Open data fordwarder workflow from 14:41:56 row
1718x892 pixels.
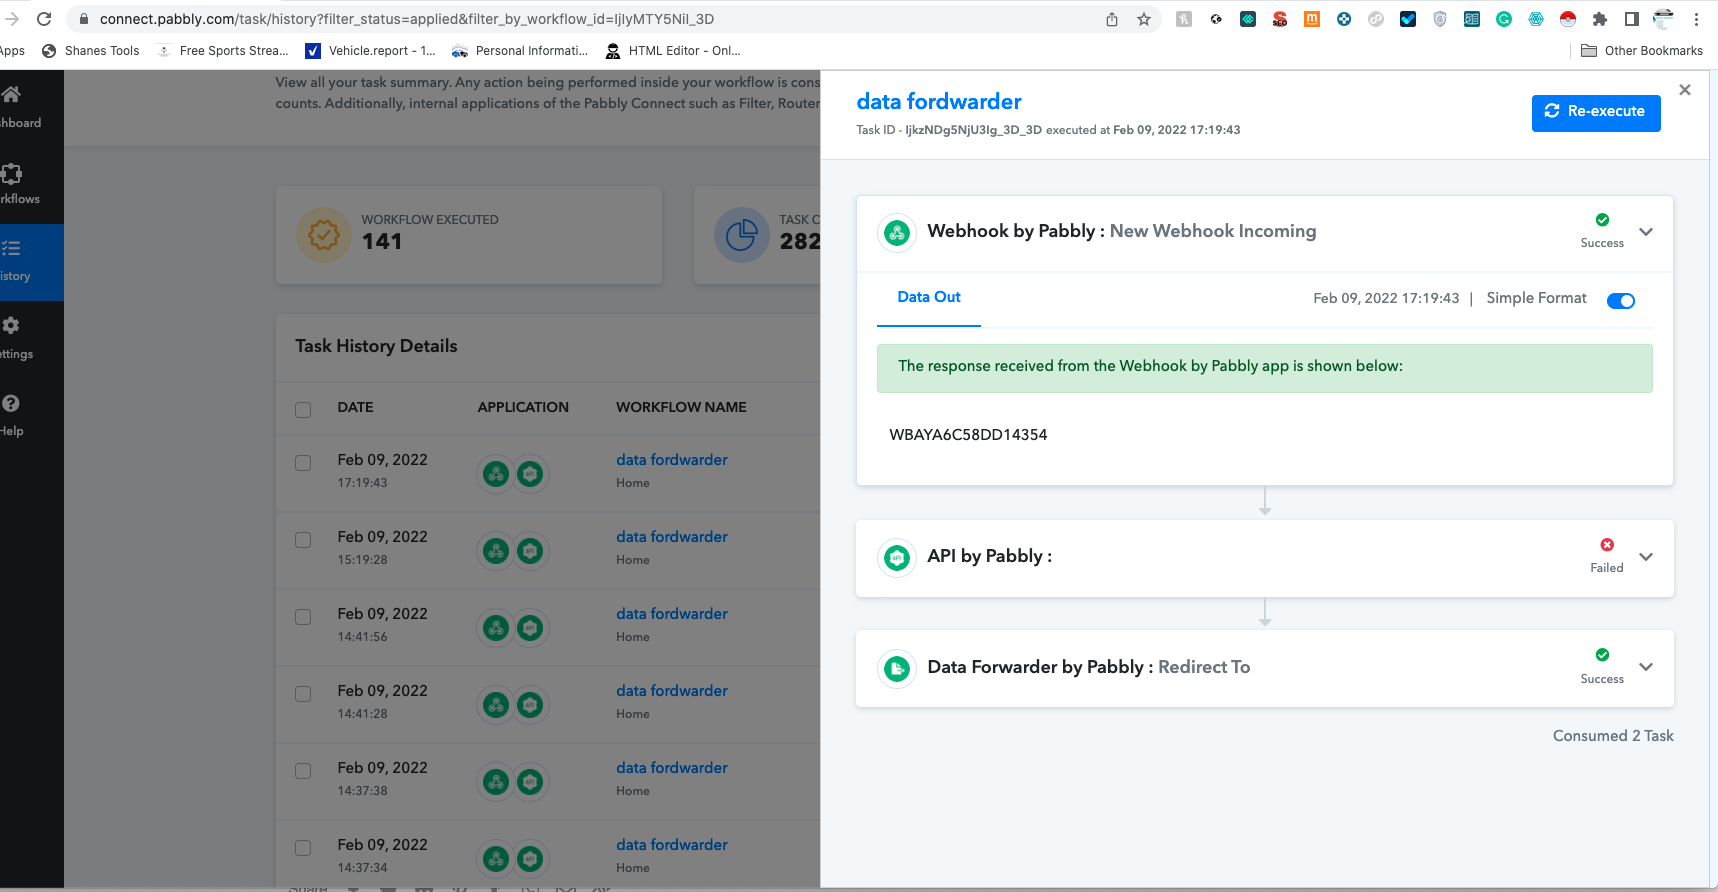tap(672, 614)
